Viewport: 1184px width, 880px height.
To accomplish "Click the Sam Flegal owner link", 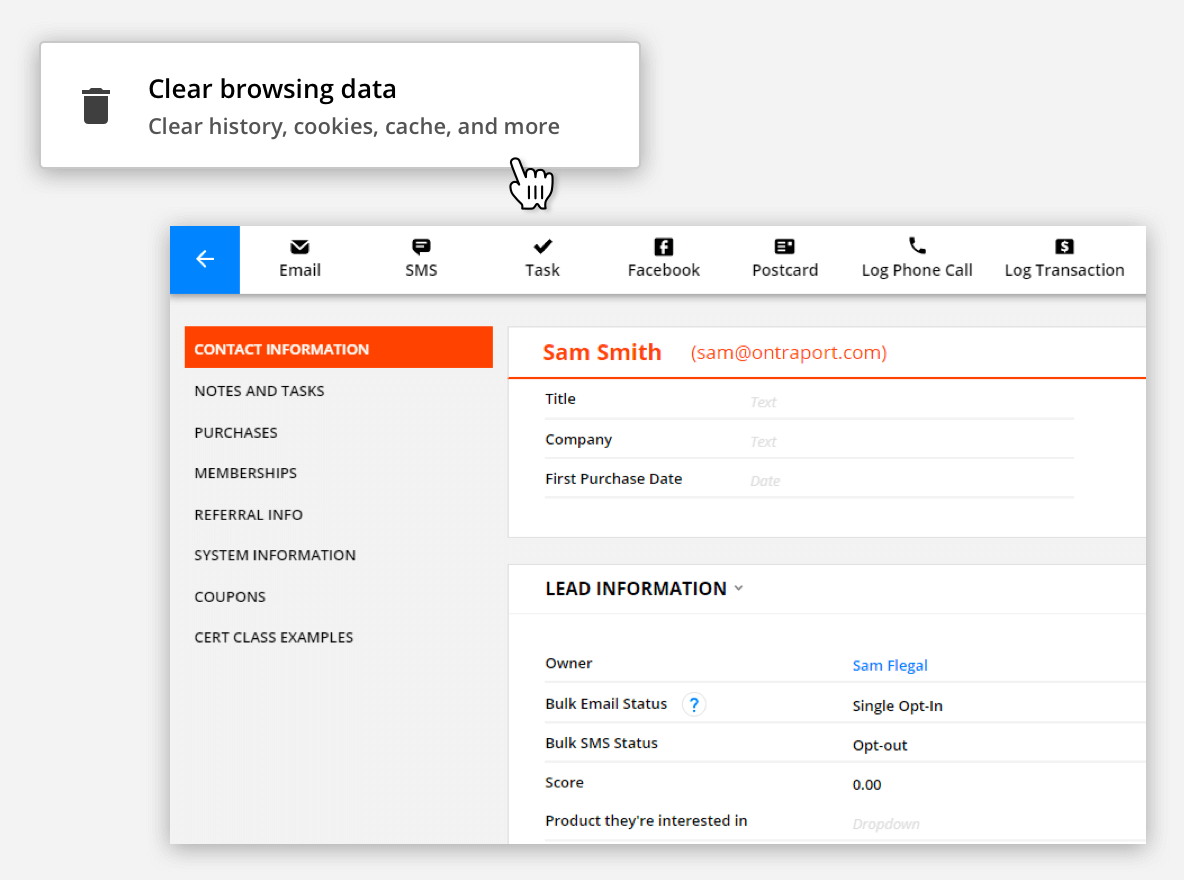I will coord(890,665).
